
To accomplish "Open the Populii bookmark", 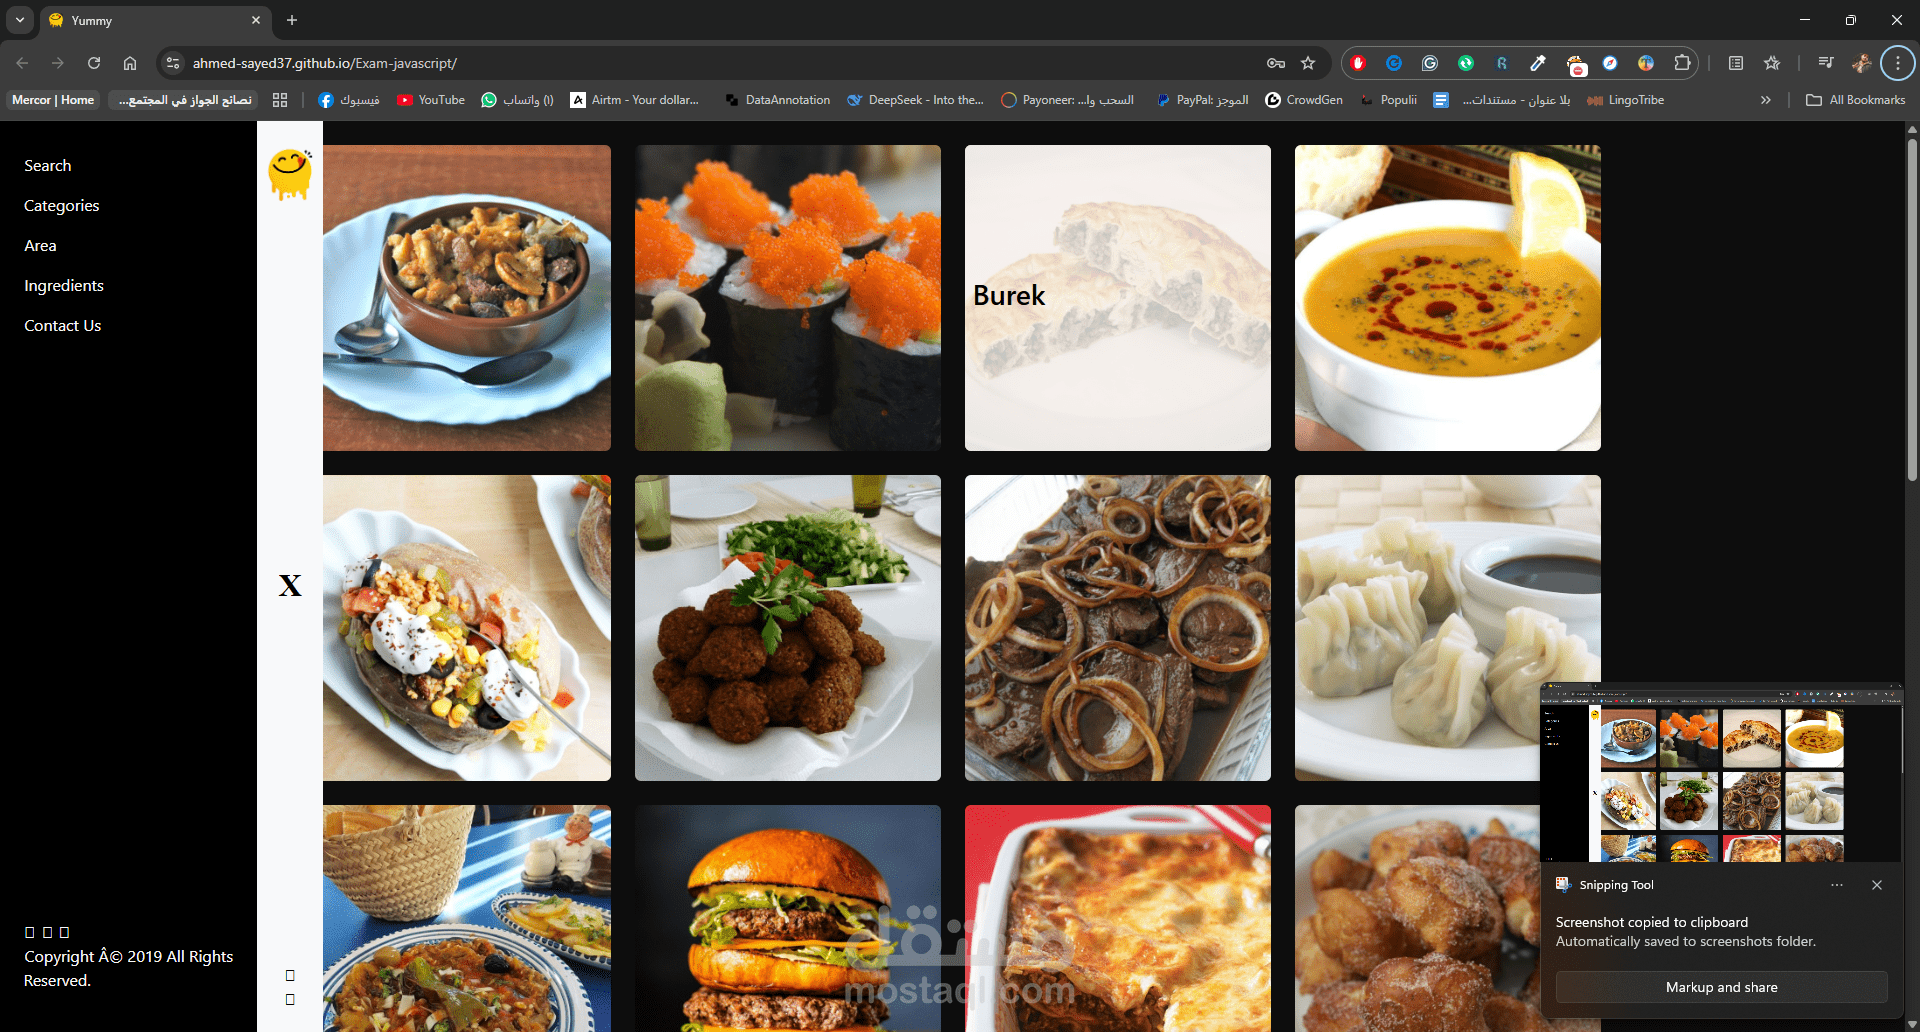I will [1388, 100].
